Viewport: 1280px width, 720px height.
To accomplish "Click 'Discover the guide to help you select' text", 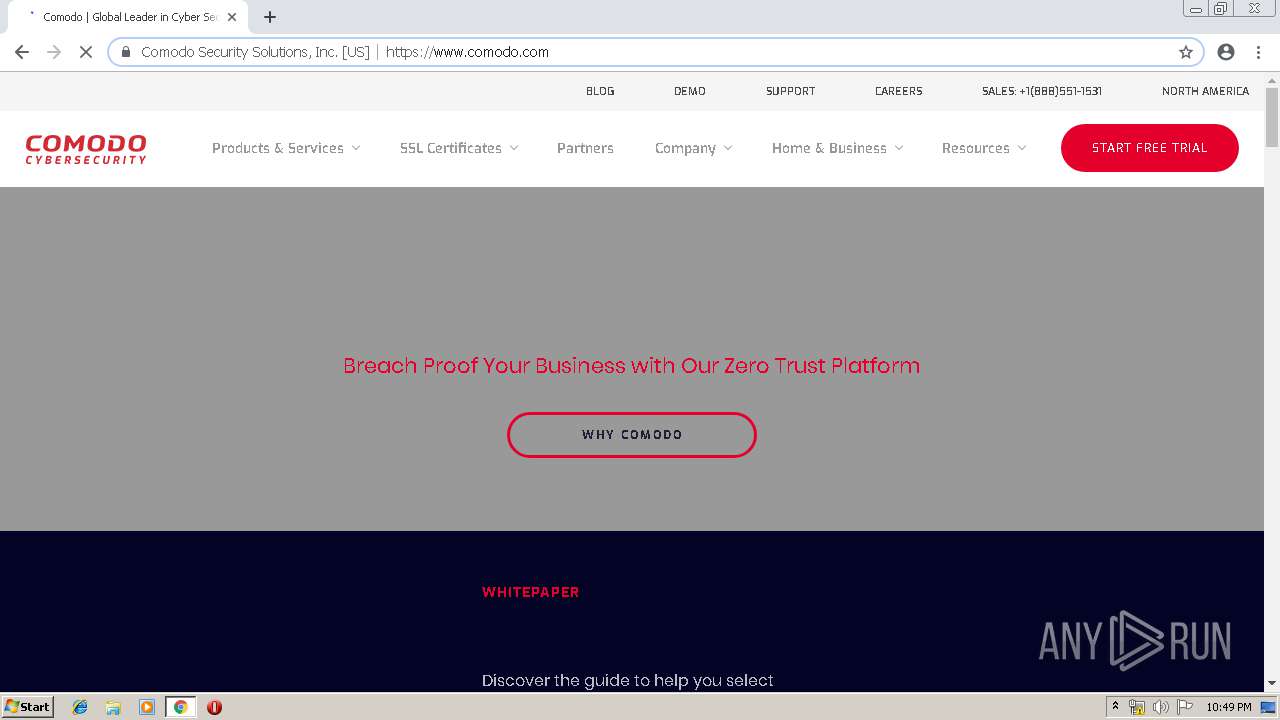I will [x=628, y=681].
